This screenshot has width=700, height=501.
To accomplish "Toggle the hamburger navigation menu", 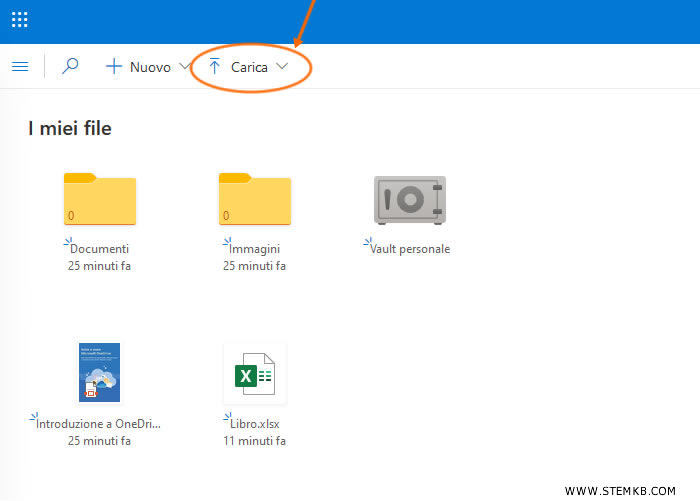I will pos(19,66).
